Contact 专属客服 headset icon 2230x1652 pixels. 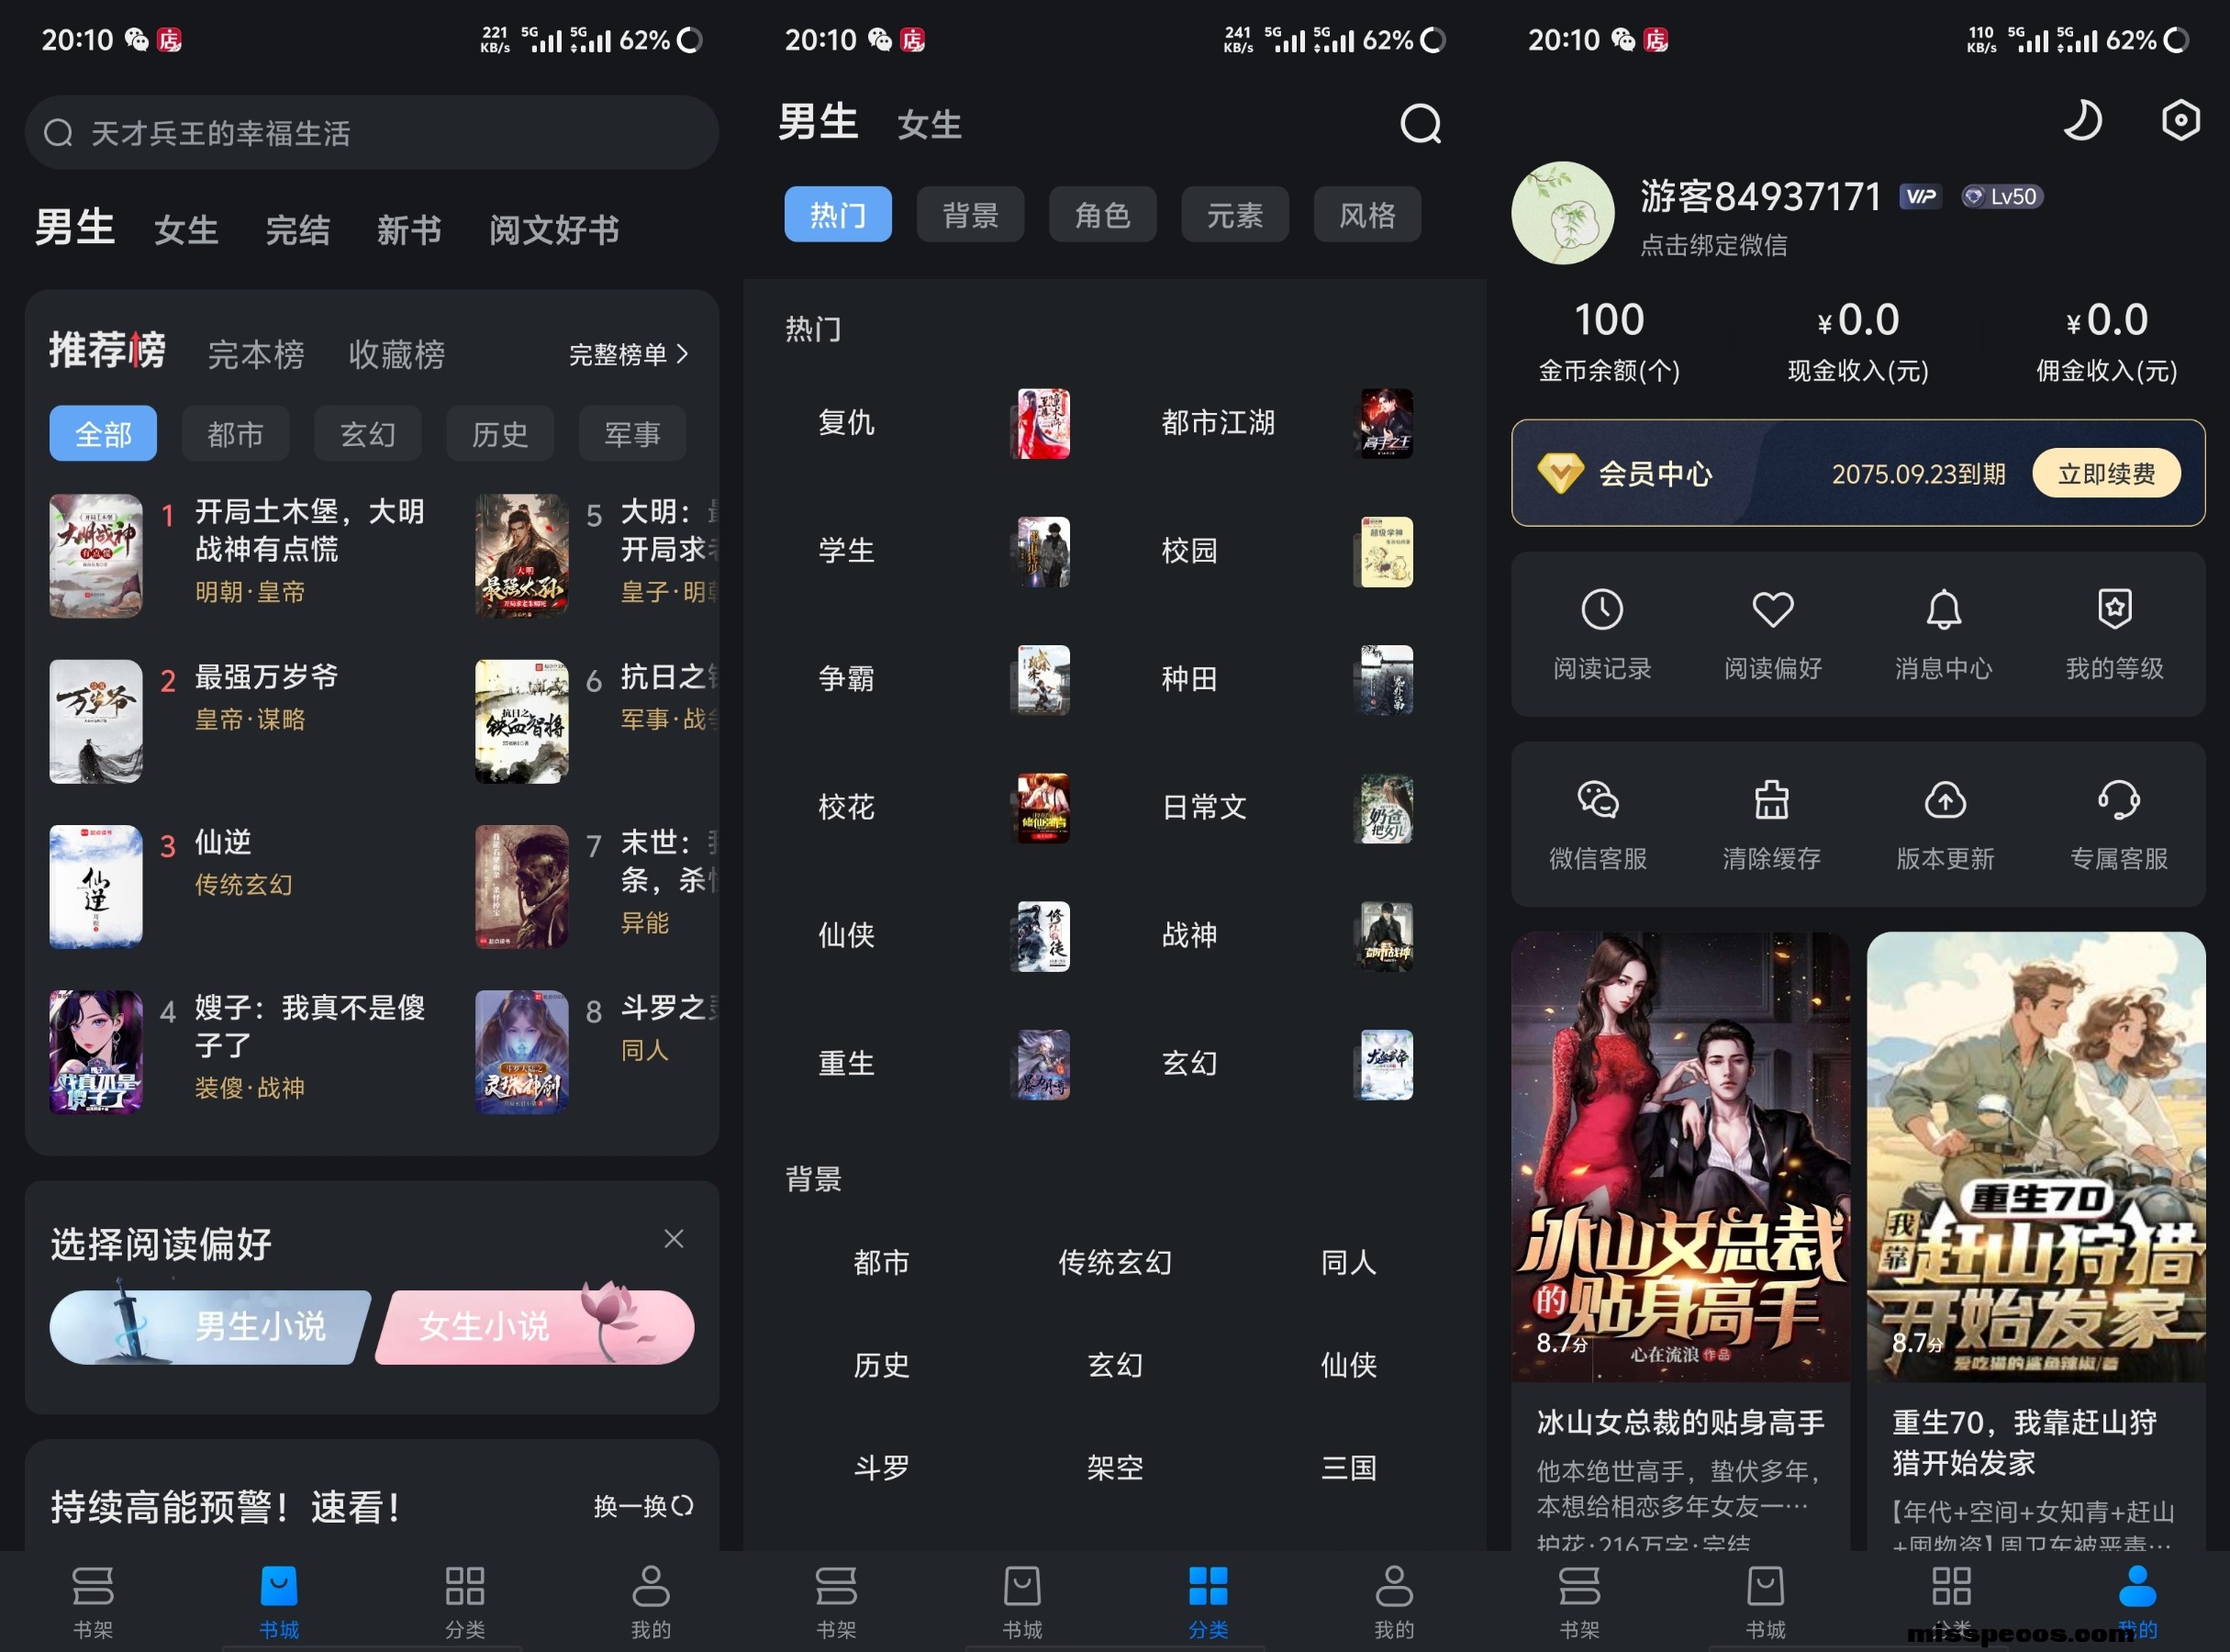pyautogui.click(x=2118, y=800)
